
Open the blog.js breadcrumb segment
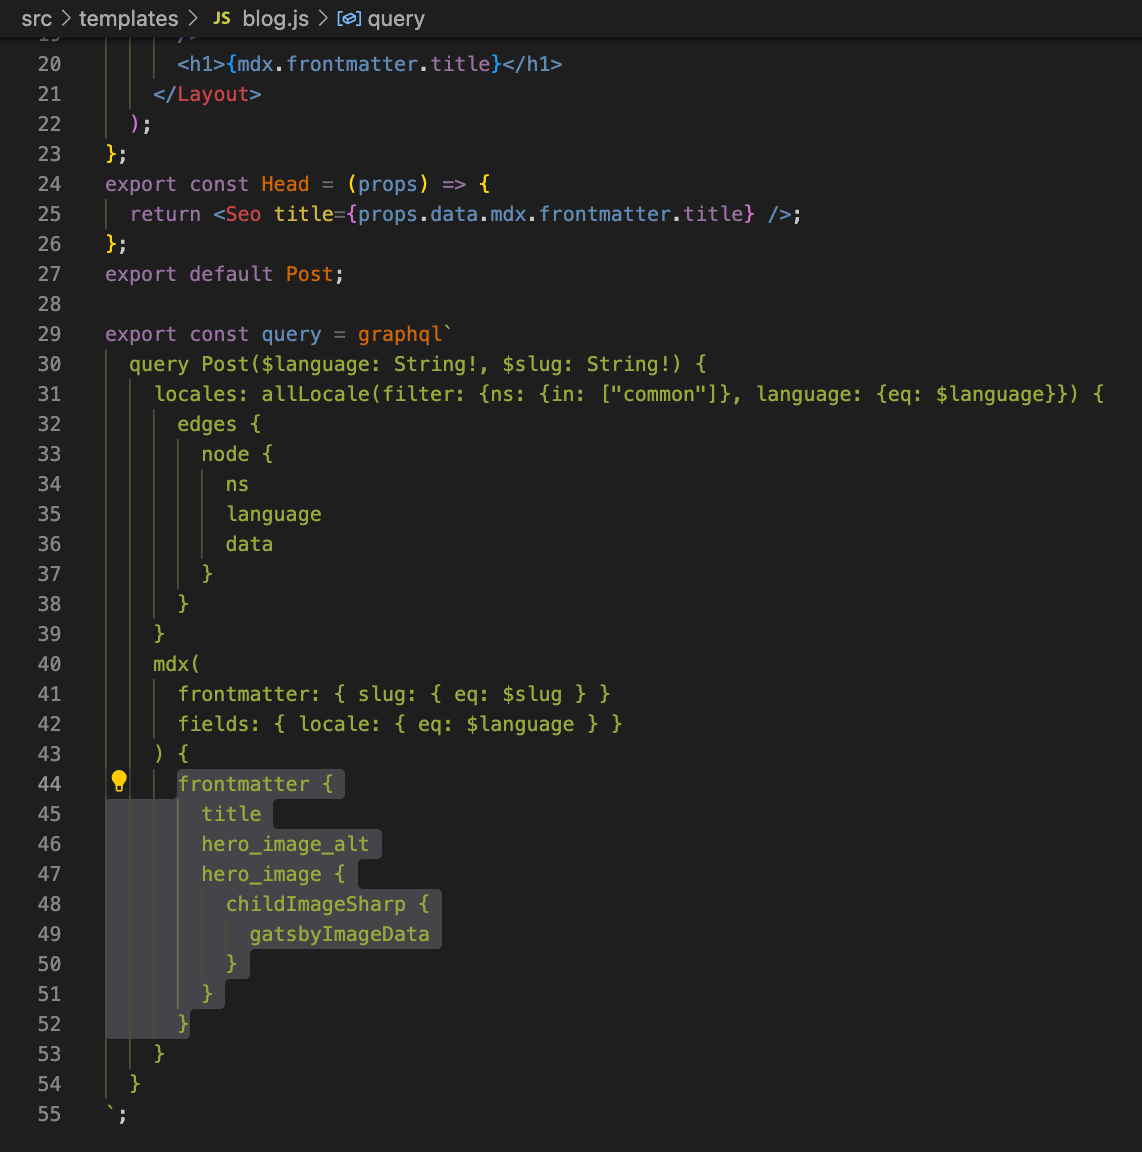click(x=276, y=18)
